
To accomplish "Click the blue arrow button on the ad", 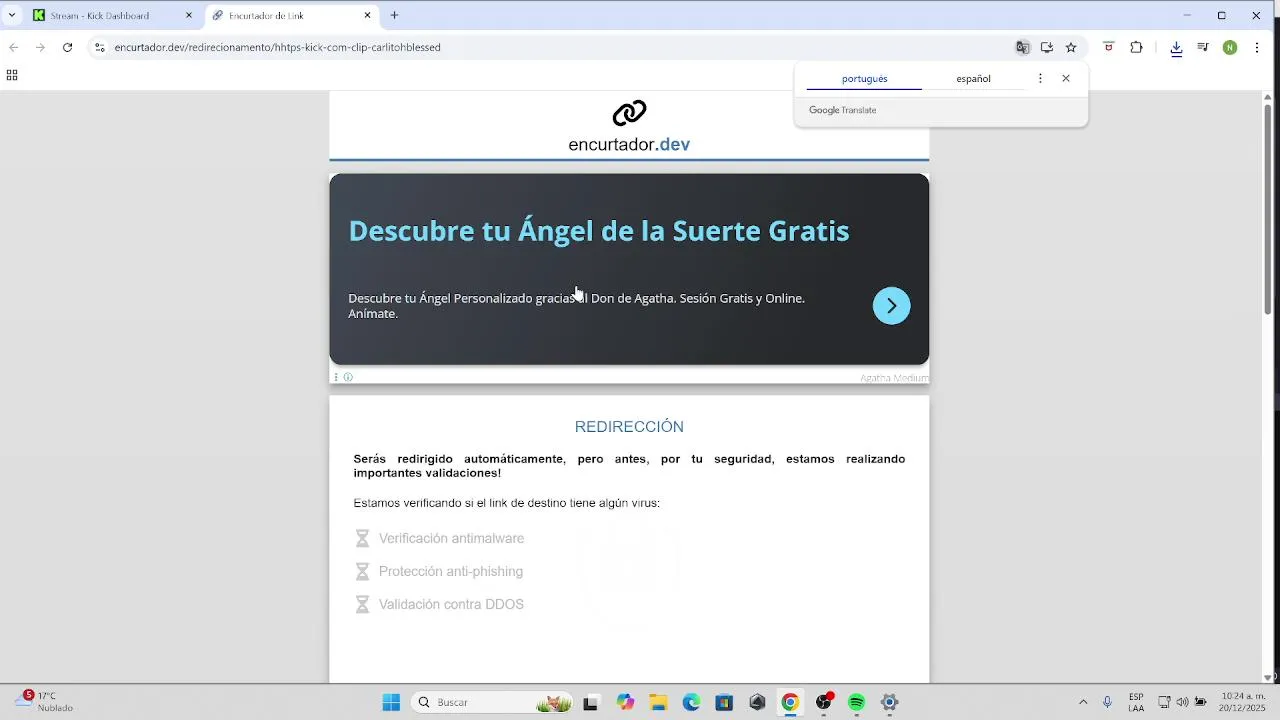I will click(891, 306).
